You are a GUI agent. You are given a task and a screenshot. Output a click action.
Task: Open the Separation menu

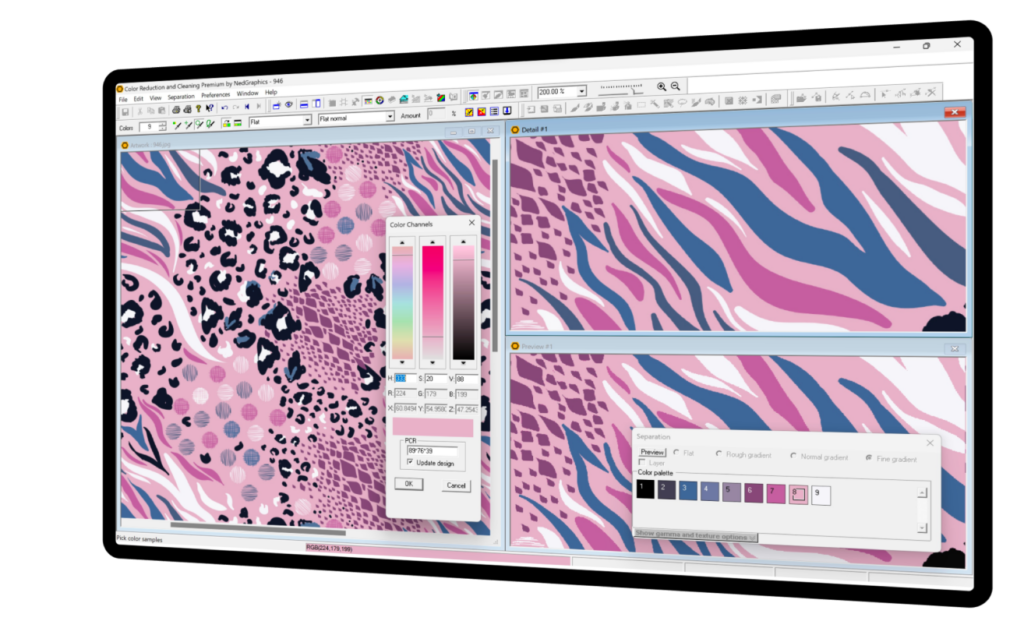click(181, 96)
